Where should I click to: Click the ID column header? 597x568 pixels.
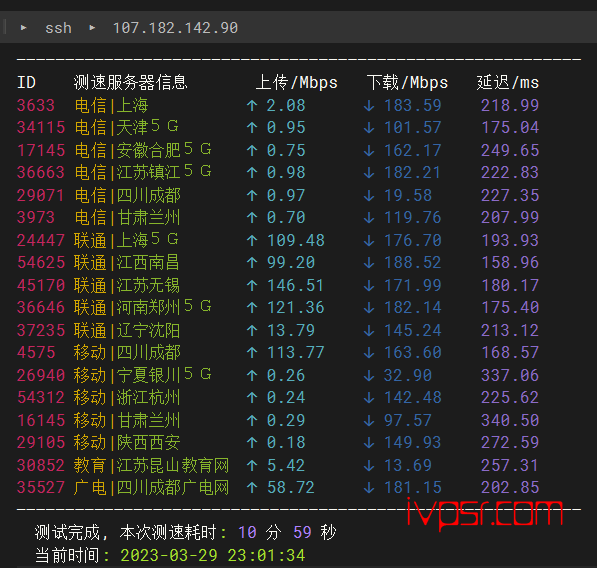[26, 83]
